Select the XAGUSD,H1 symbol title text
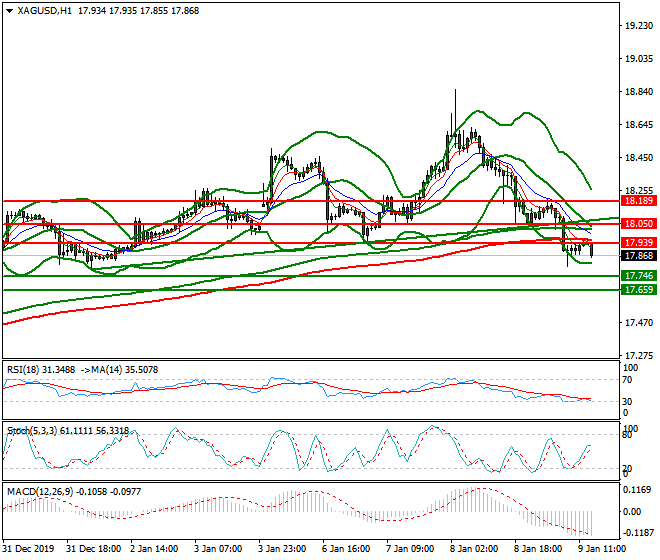The height and width of the screenshot is (560, 660). [45, 11]
